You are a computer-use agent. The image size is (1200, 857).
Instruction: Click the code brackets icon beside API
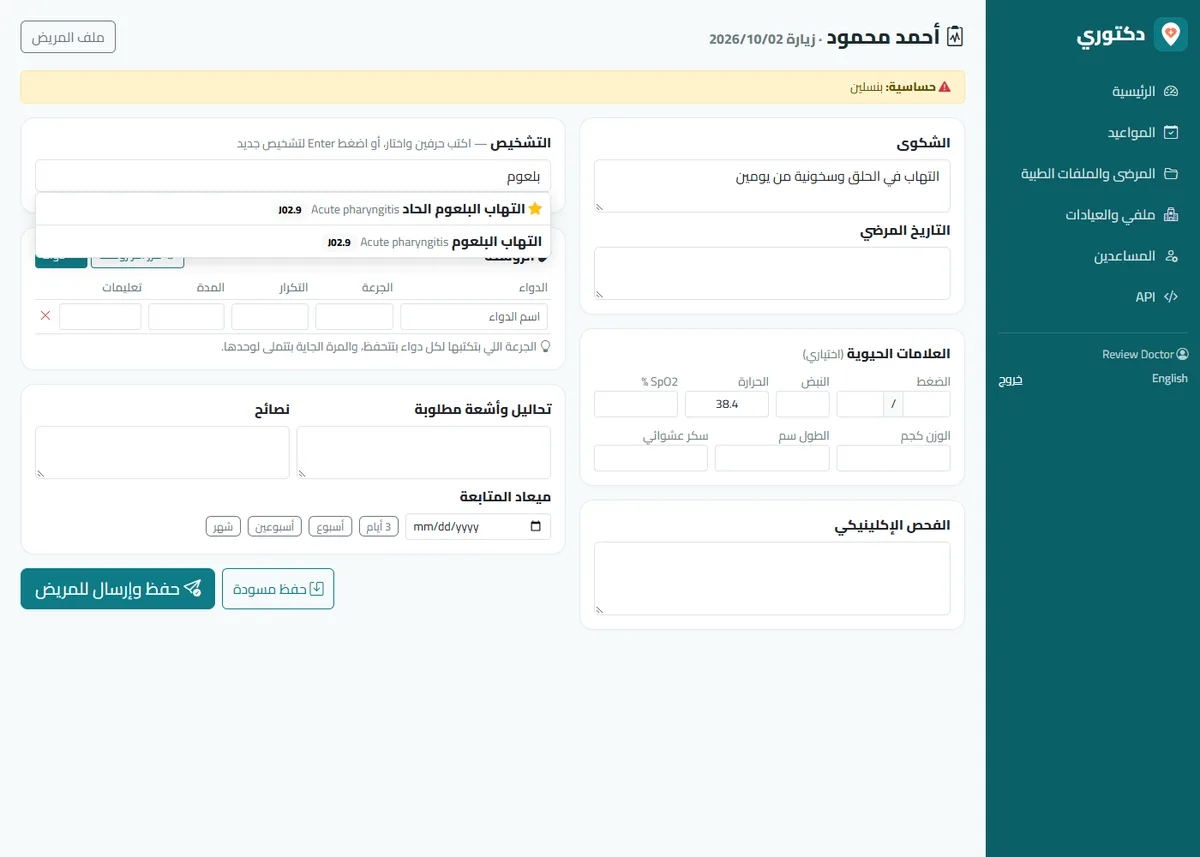click(x=1172, y=297)
